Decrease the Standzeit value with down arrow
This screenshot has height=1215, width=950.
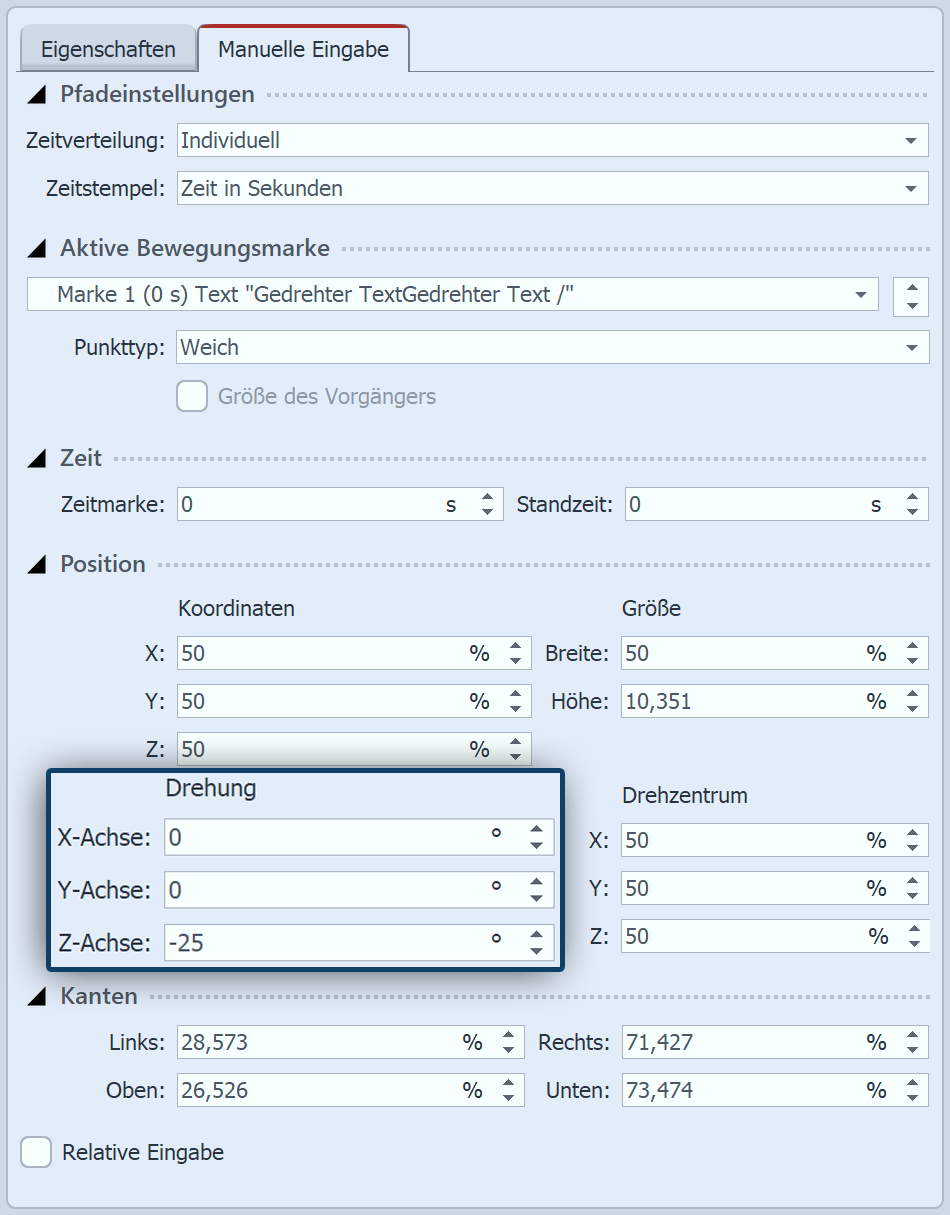(x=911, y=512)
